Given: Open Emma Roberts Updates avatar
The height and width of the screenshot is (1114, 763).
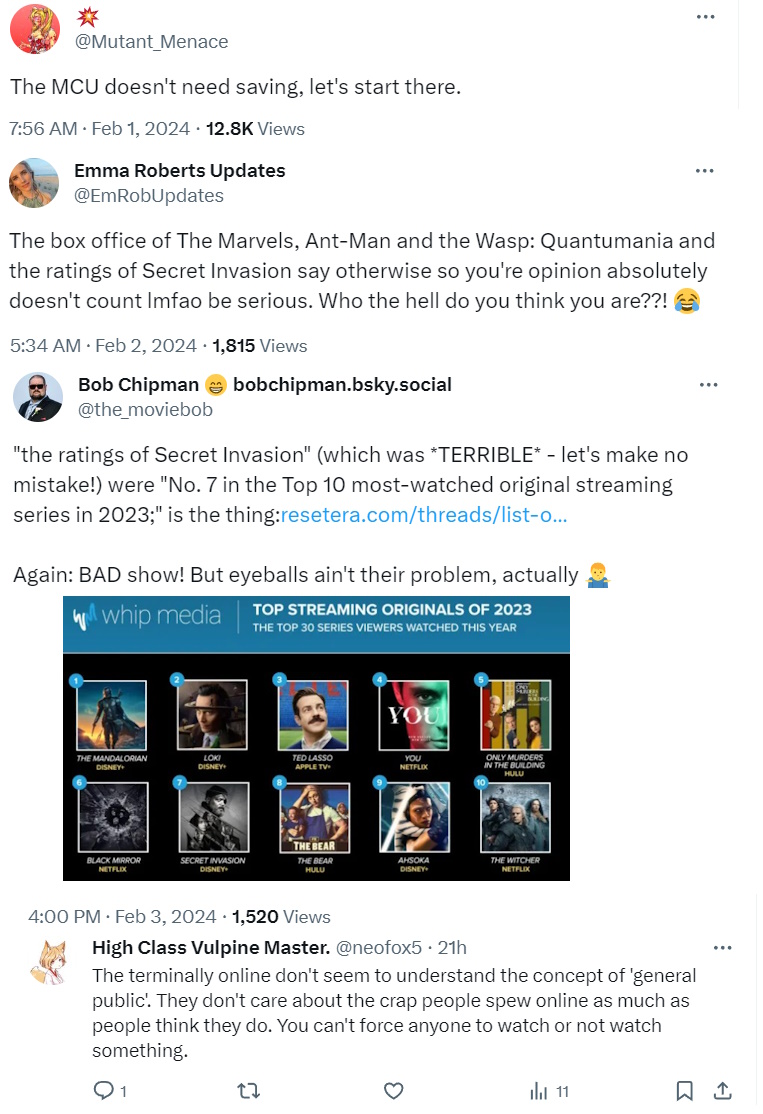Looking at the screenshot, I should click(34, 183).
